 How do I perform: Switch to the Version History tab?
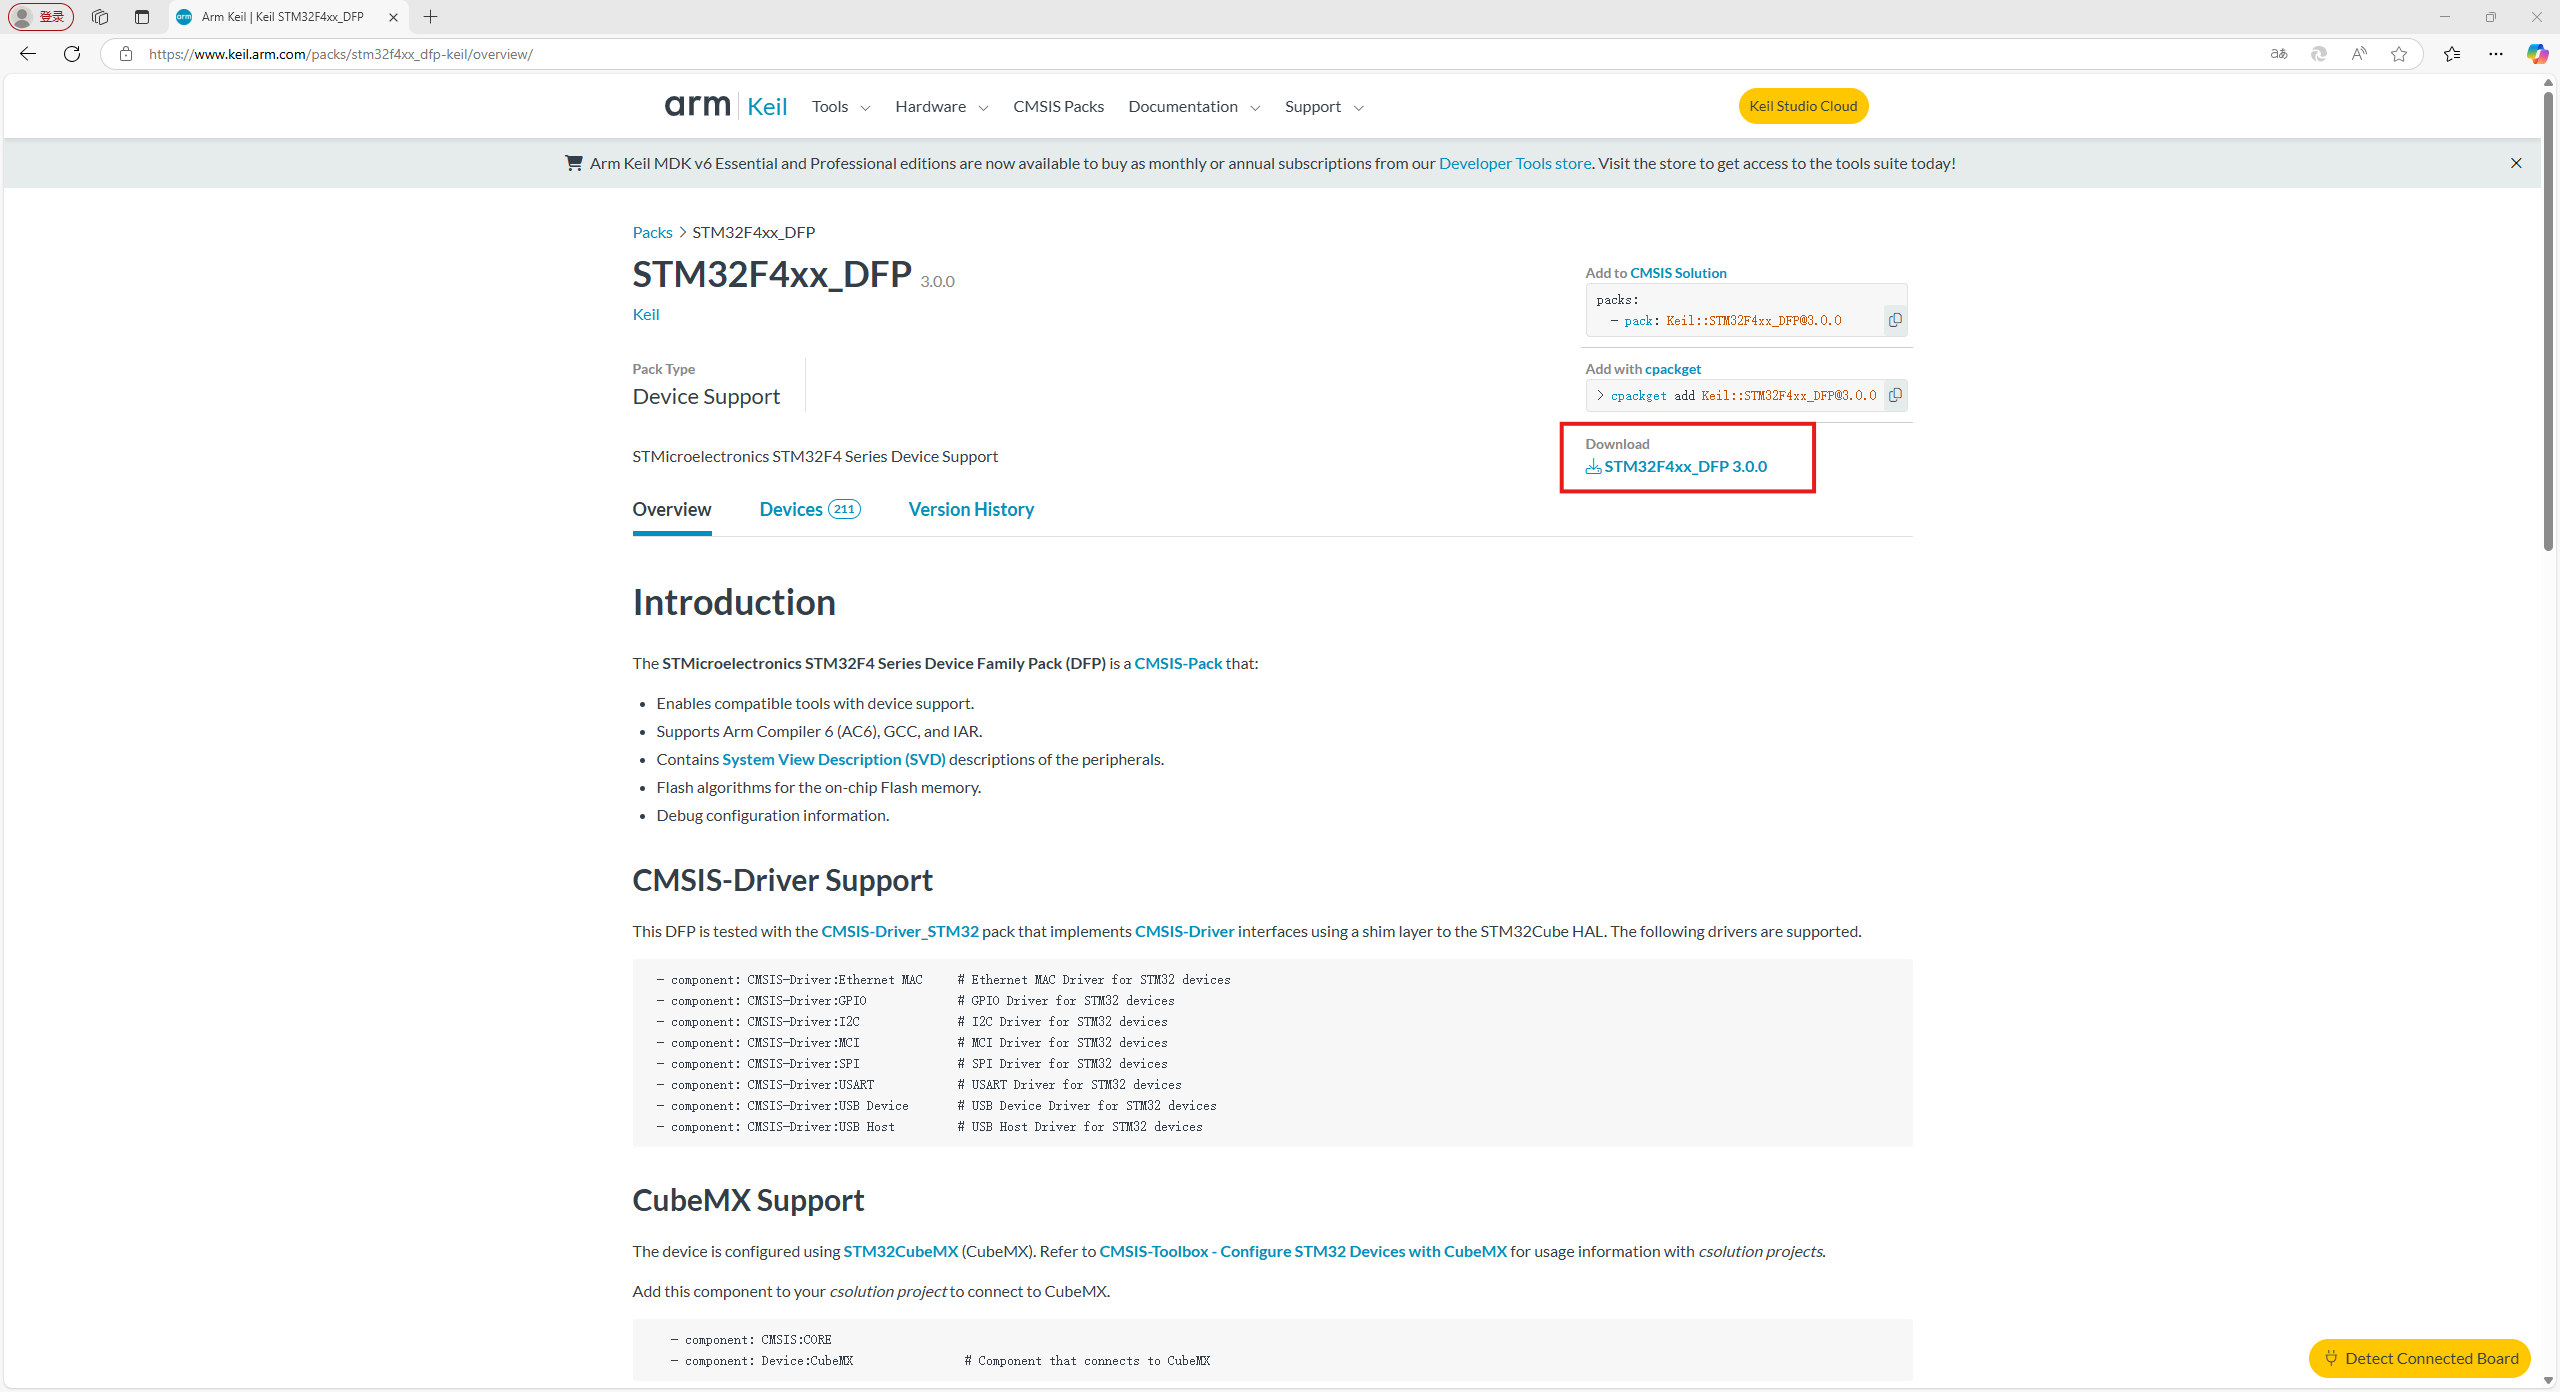[x=971, y=510]
